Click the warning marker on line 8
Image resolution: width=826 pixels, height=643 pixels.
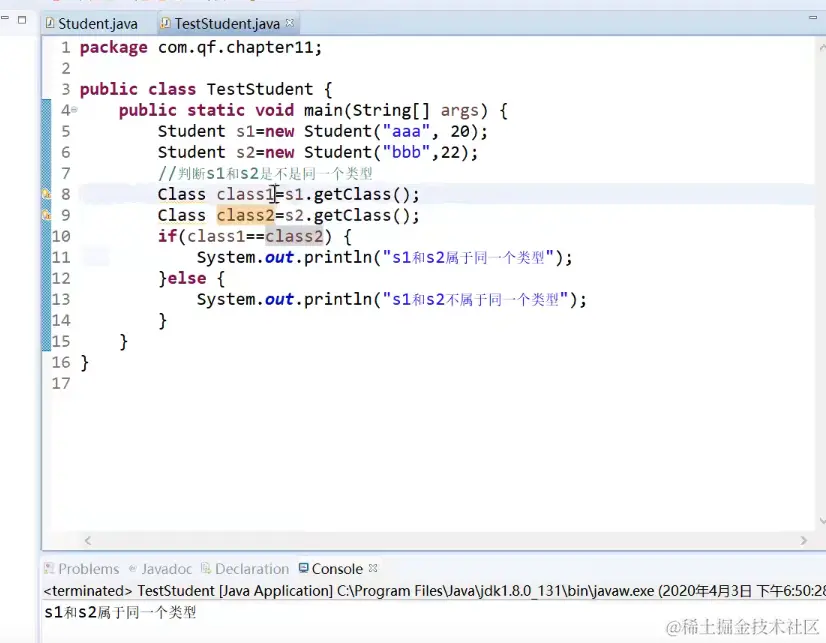[x=46, y=194]
